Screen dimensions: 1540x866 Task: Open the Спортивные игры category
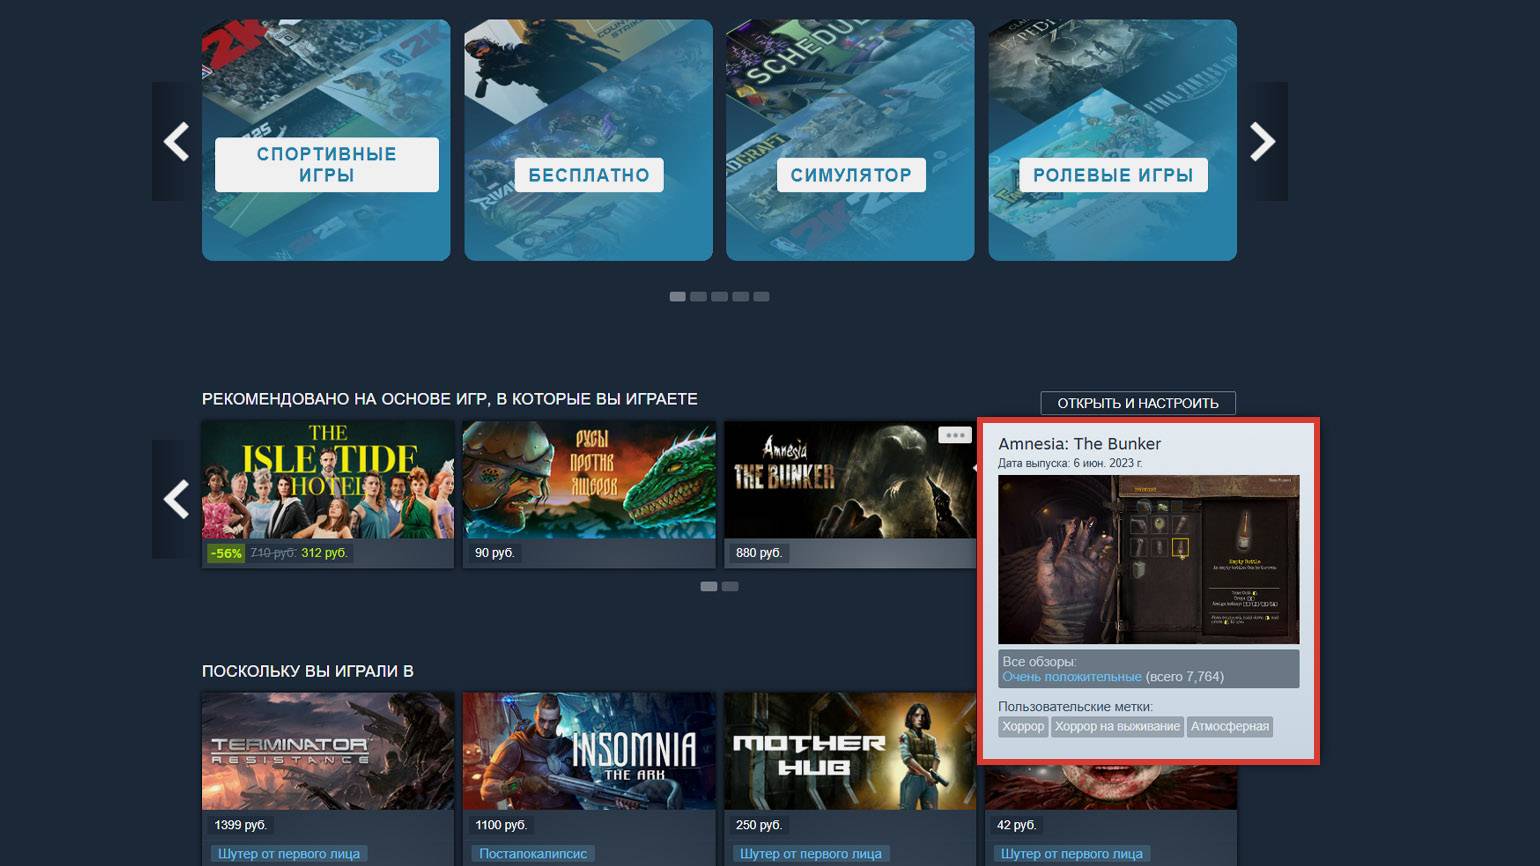pyautogui.click(x=326, y=140)
